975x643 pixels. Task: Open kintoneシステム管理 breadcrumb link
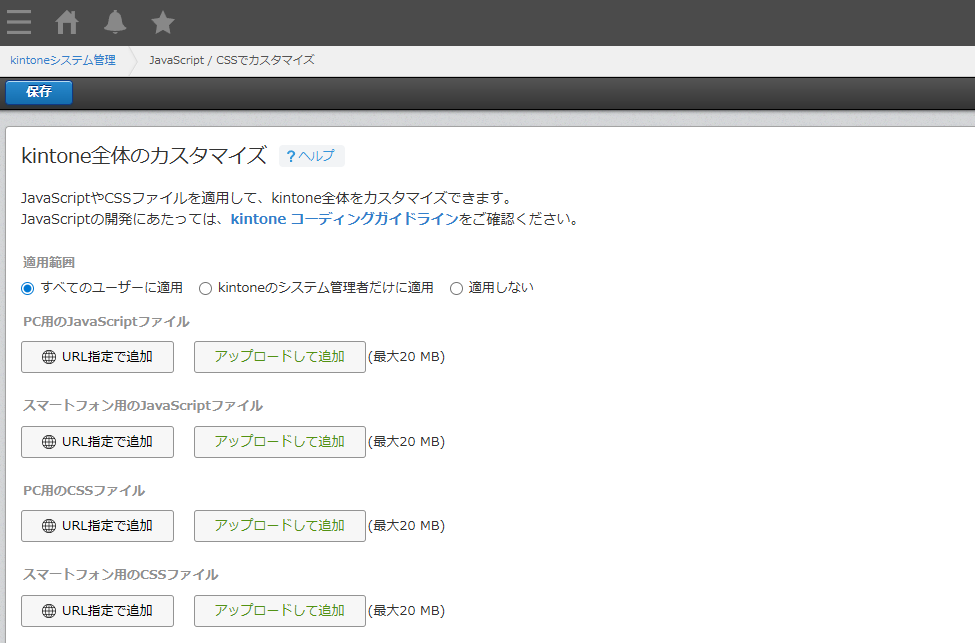pos(63,60)
